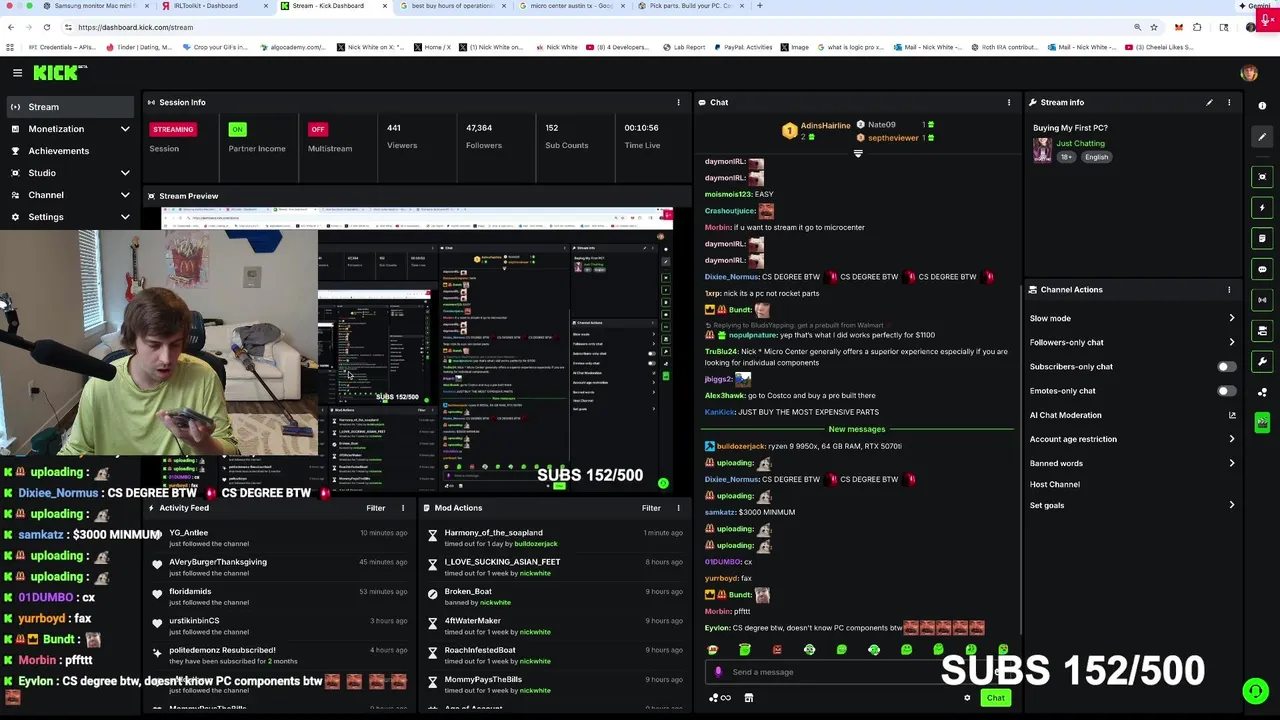The width and height of the screenshot is (1280, 720).
Task: Open Stream info panel three-dot menu
Action: pyautogui.click(x=1229, y=102)
